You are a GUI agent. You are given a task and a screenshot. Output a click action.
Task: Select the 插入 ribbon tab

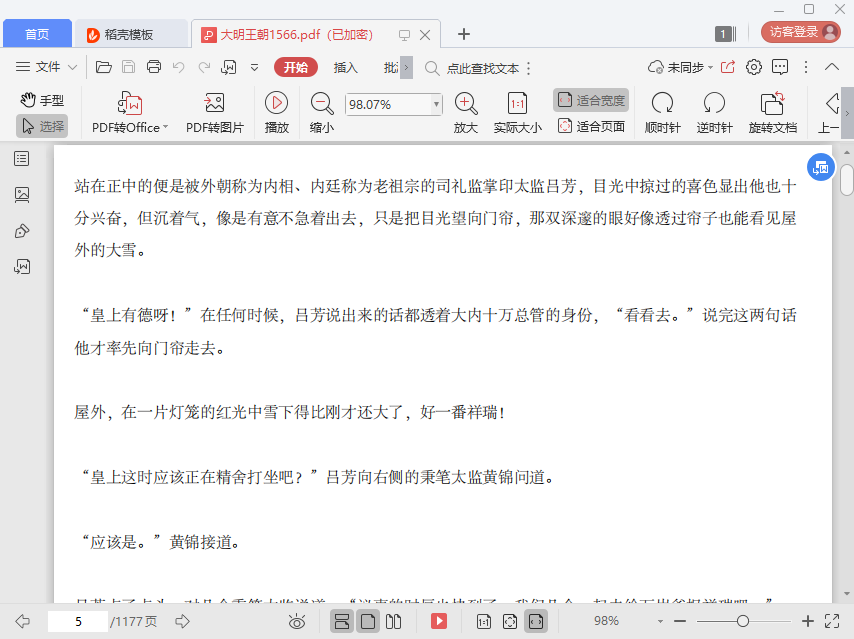click(x=345, y=68)
